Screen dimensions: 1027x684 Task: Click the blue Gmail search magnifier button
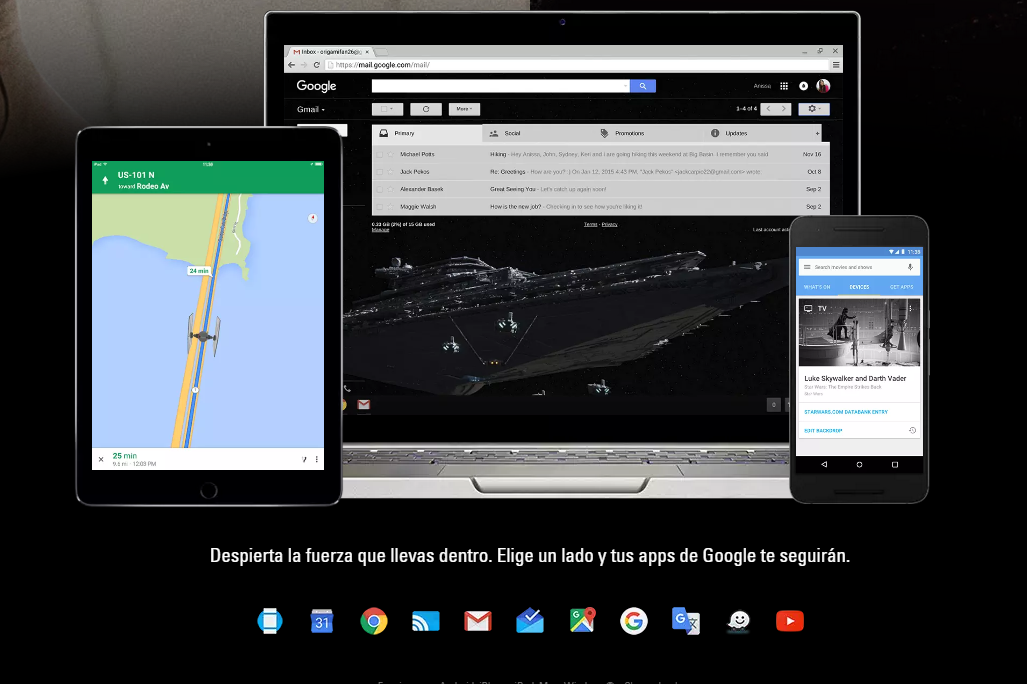coord(643,86)
